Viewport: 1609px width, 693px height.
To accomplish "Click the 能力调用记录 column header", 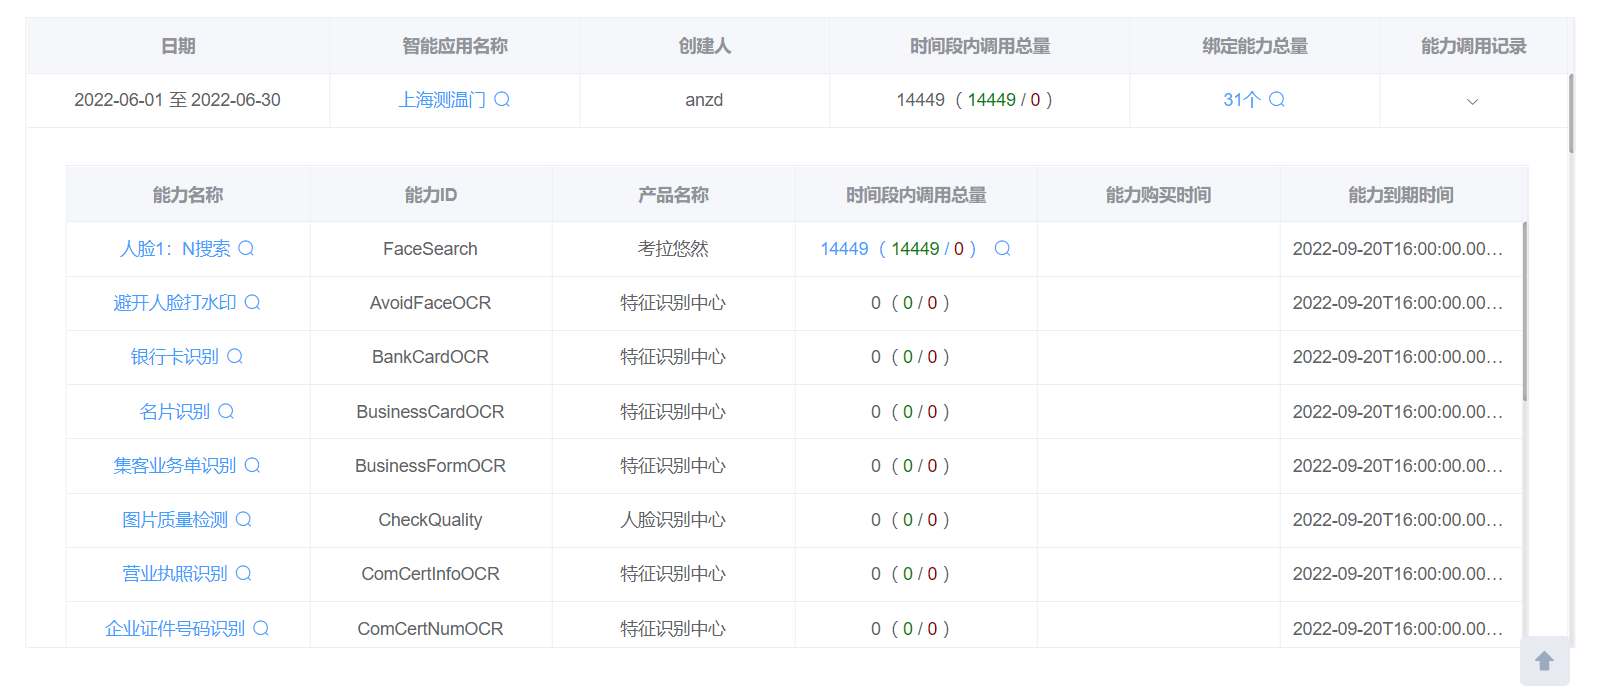I will (x=1474, y=46).
